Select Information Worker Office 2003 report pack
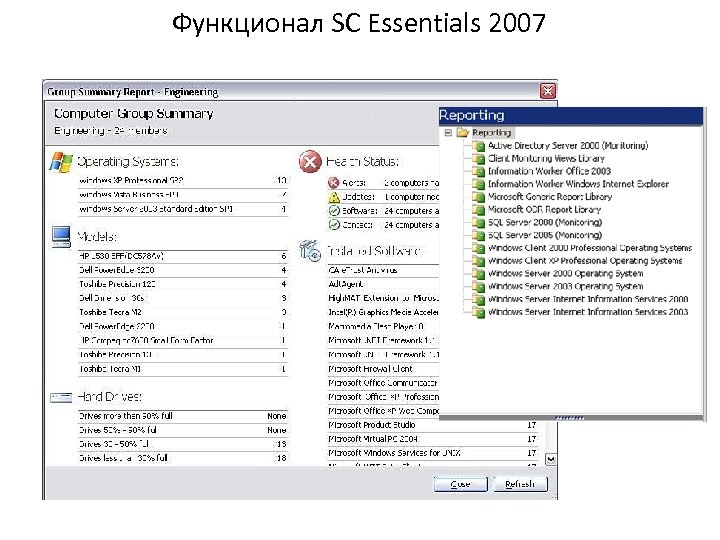Screen dimensions: 720x540 click(549, 171)
